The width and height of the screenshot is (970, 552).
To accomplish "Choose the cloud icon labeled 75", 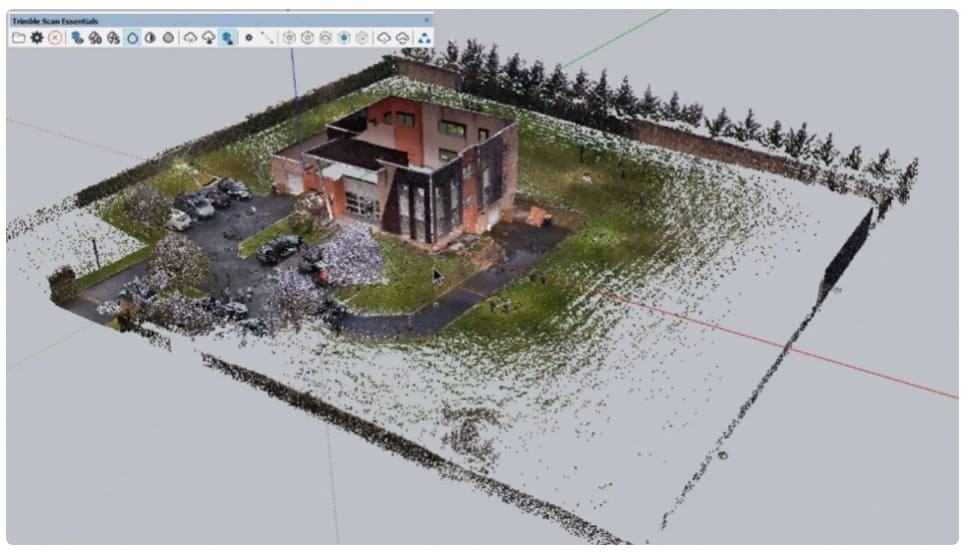I will click(113, 38).
